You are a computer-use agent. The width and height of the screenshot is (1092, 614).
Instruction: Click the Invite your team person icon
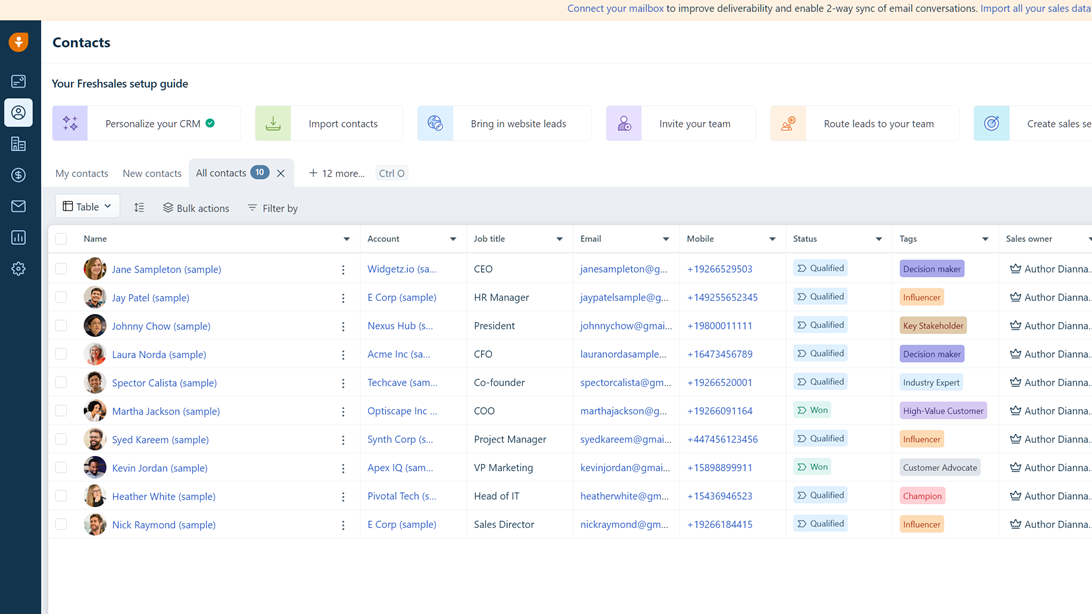tap(624, 123)
